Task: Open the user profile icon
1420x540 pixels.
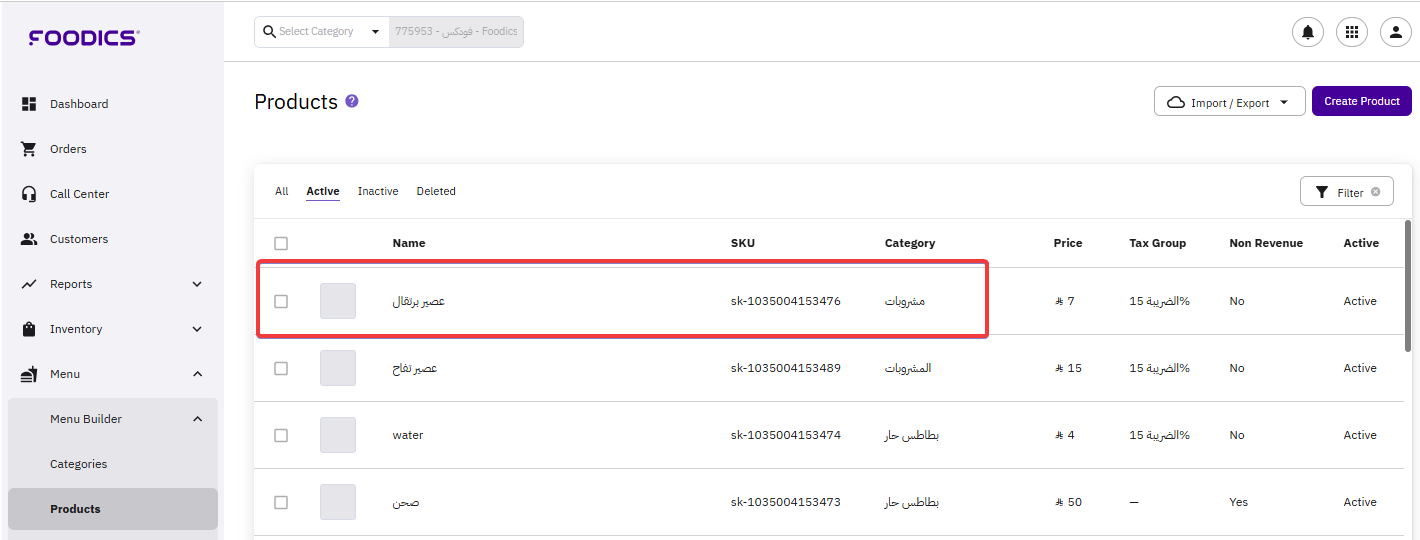Action: tap(1395, 32)
